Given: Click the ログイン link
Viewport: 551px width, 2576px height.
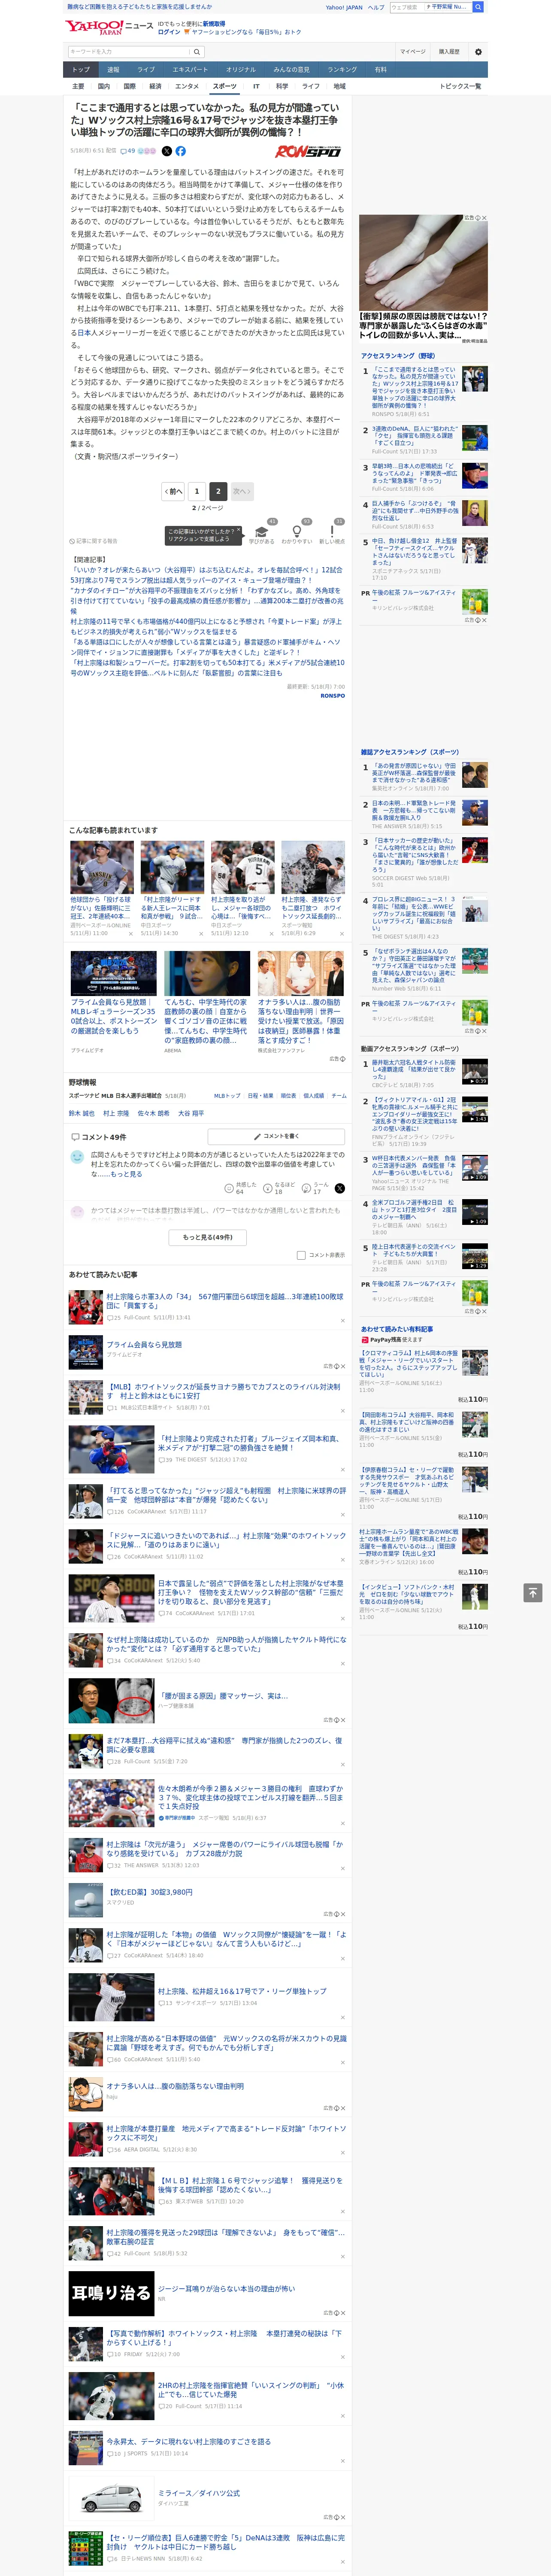Looking at the screenshot, I should [169, 32].
